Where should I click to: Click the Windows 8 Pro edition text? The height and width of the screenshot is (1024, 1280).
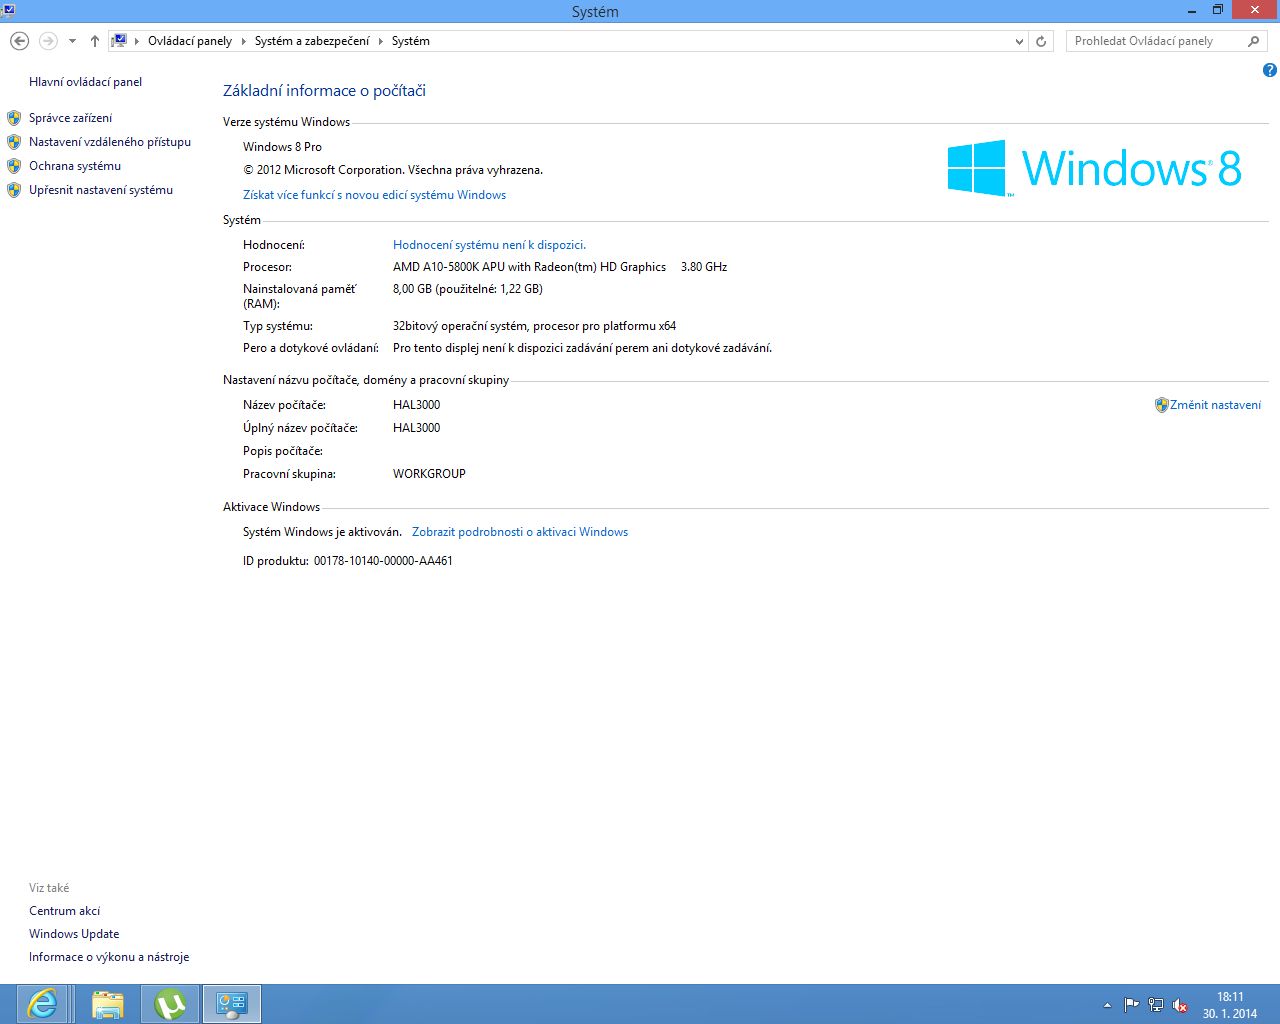[282, 147]
